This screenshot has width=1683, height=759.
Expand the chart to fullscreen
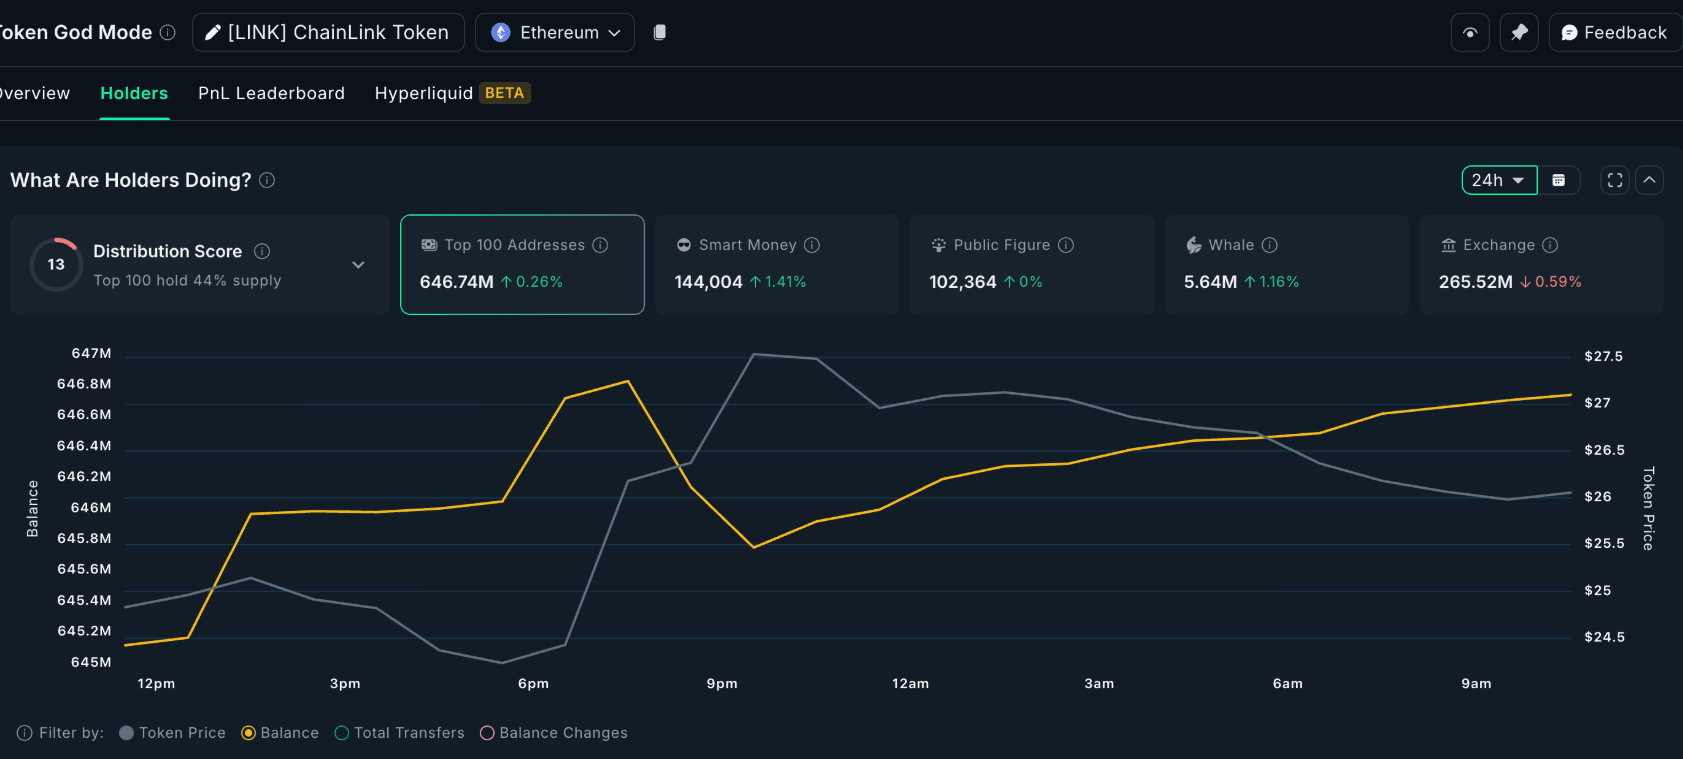tap(1615, 180)
